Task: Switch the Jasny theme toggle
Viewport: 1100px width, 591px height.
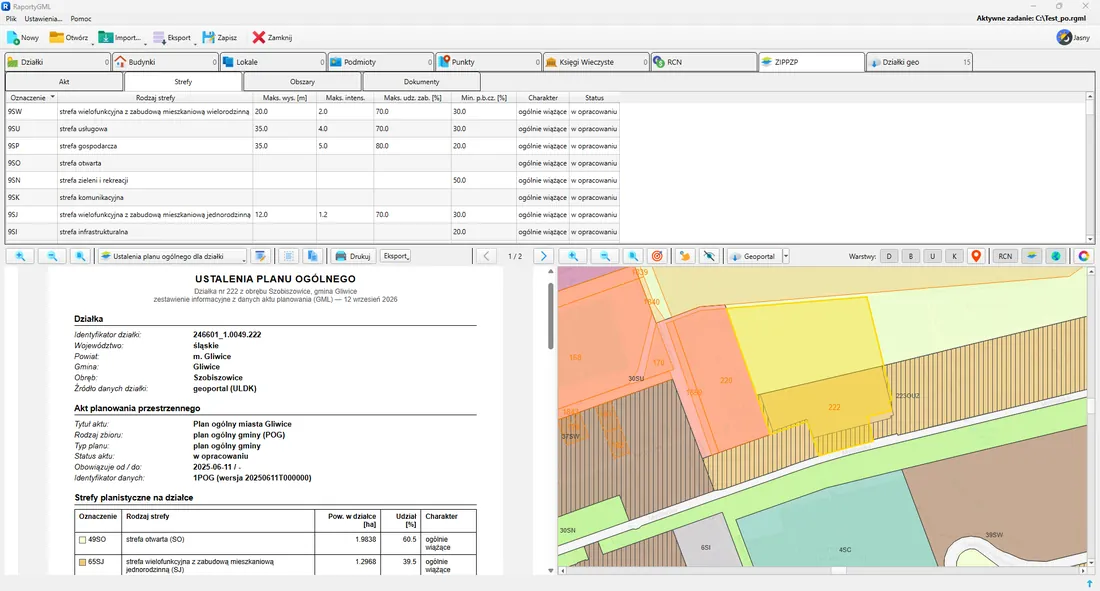Action: 1073,38
